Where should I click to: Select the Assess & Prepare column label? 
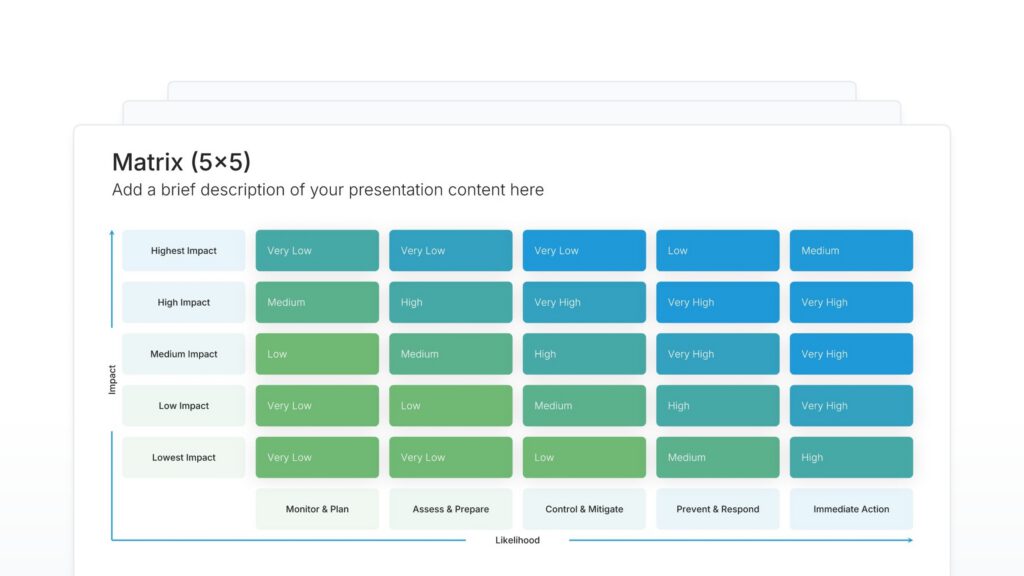pyautogui.click(x=451, y=509)
